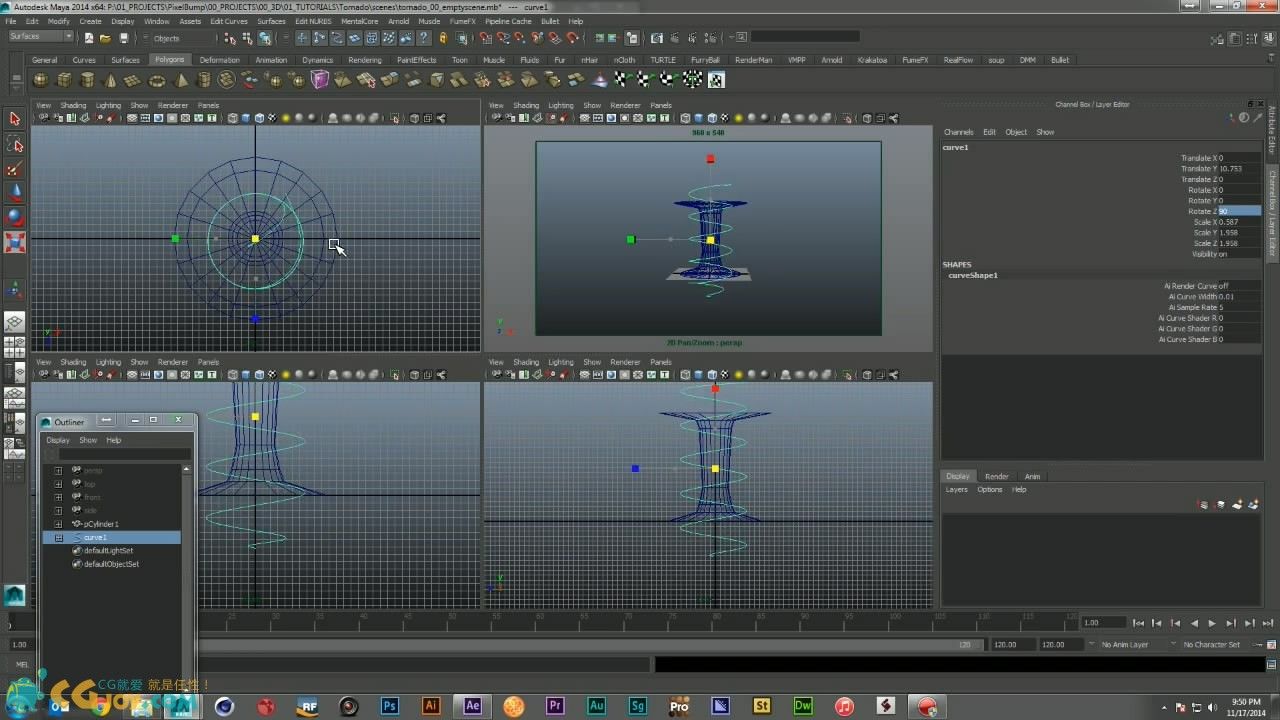Image resolution: width=1280 pixels, height=720 pixels.
Task: Expand the persp node in Outliner
Action: pyautogui.click(x=58, y=470)
